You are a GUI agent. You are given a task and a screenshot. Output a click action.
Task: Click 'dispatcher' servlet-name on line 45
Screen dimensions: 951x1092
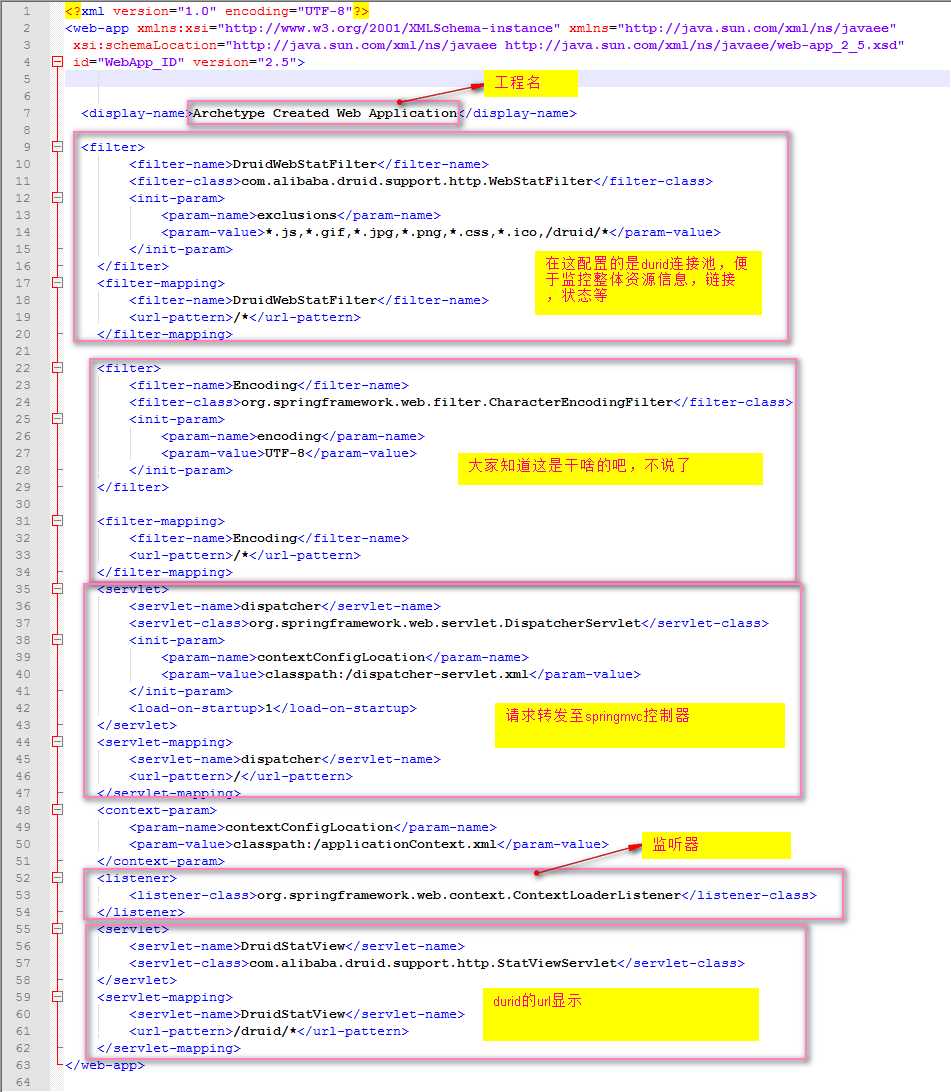281,758
